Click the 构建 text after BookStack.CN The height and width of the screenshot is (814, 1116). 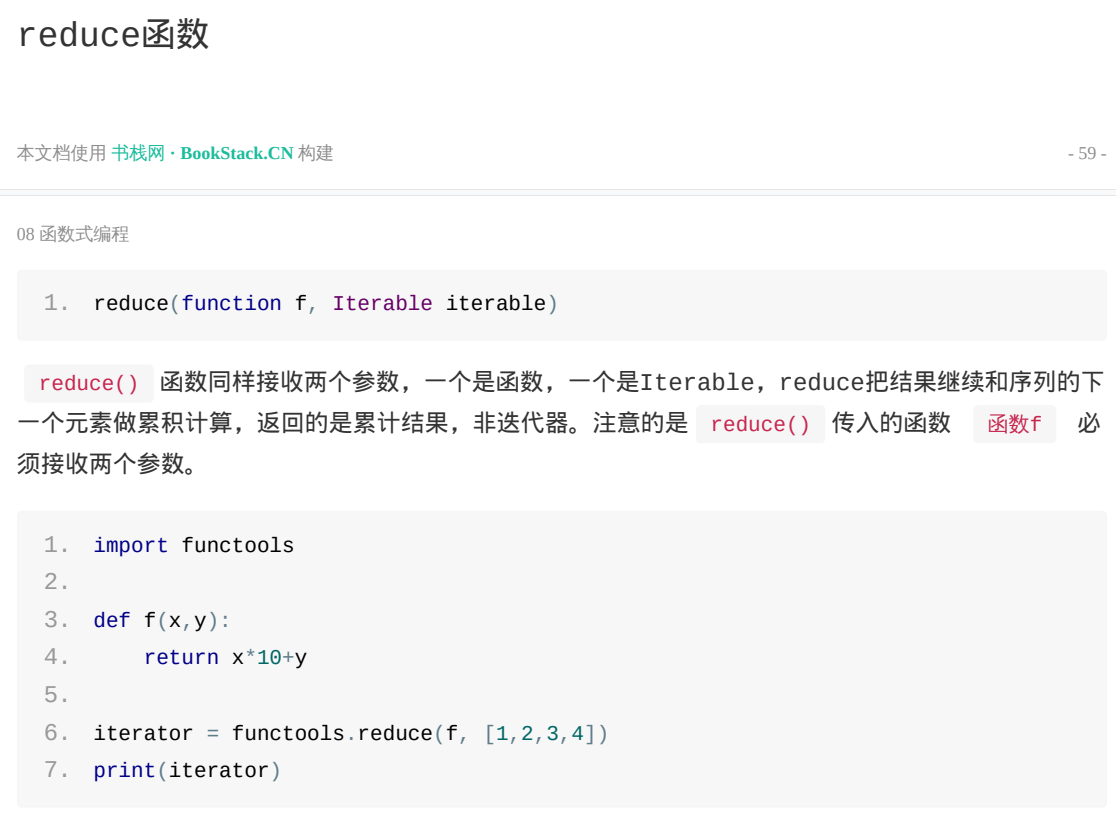(315, 153)
